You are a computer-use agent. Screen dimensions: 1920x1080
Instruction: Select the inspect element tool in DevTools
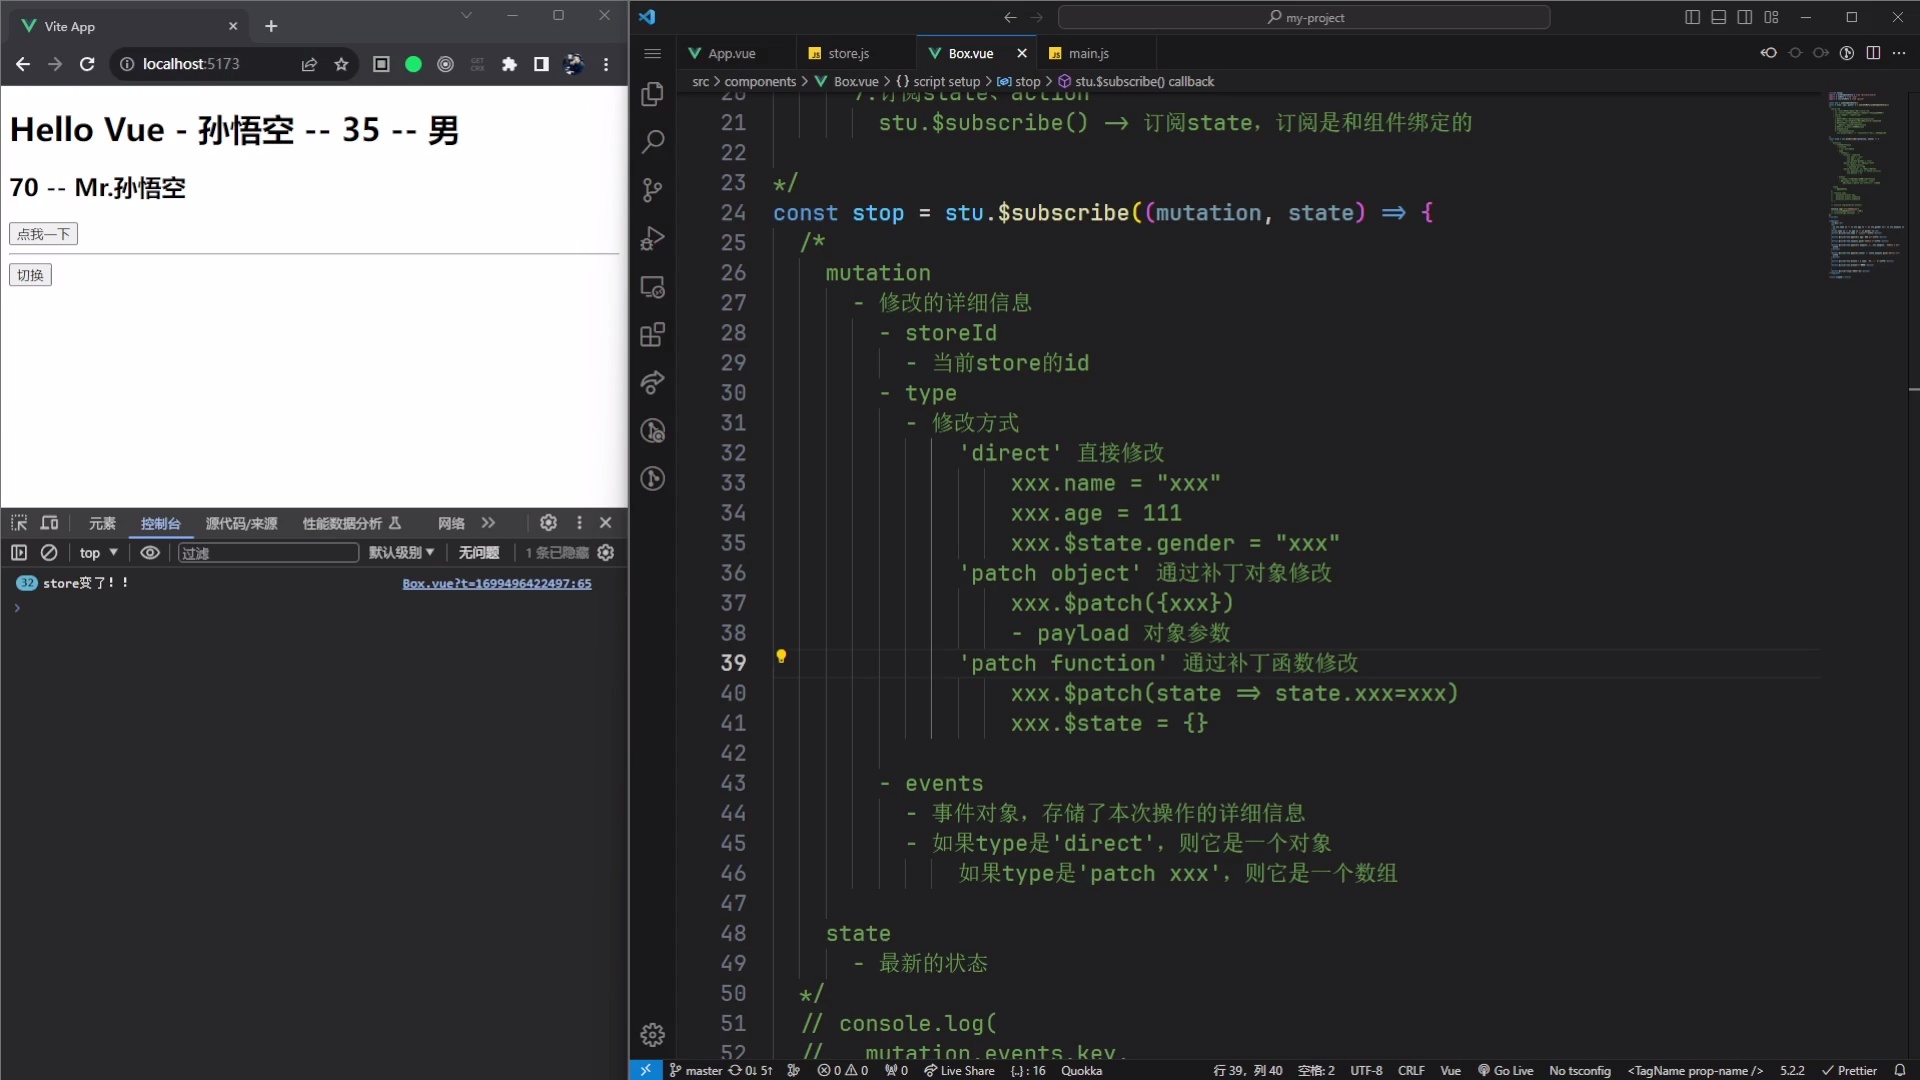(x=18, y=523)
